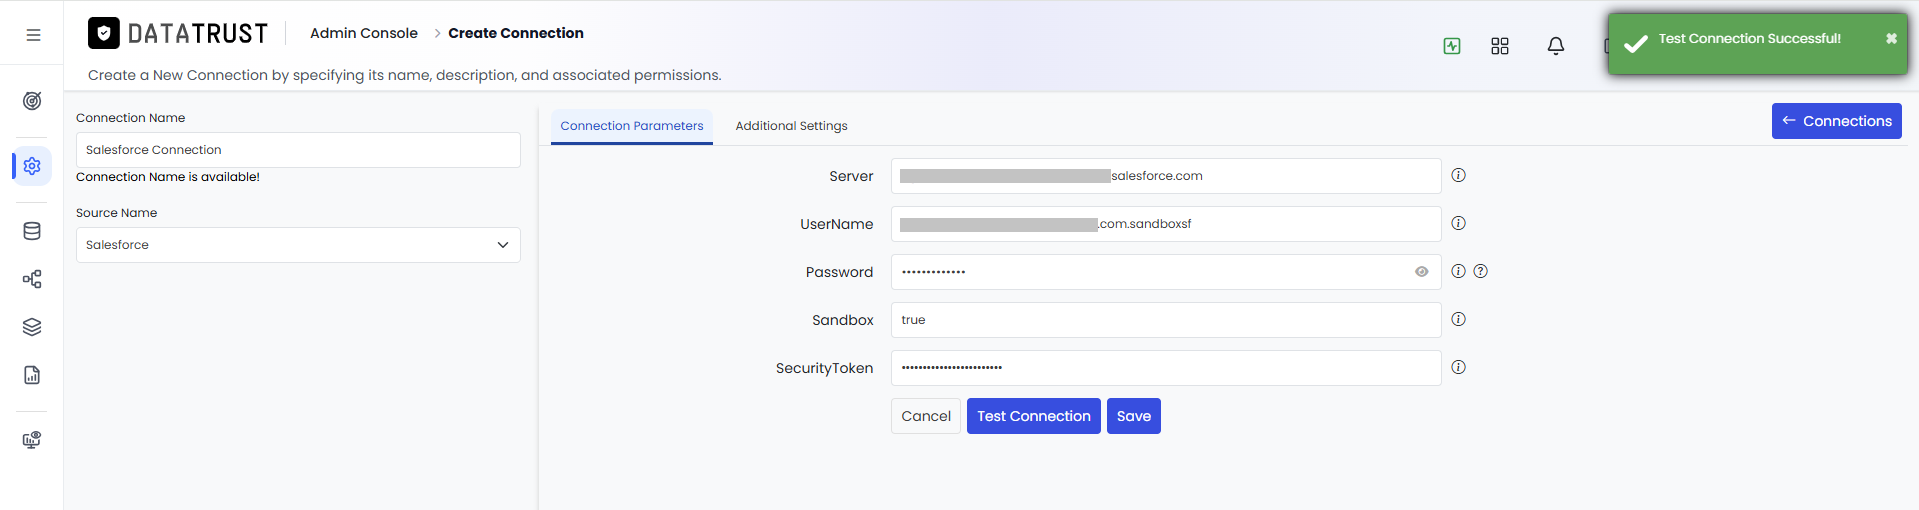This screenshot has width=1919, height=510.
Task: Click into the Sandbox input field
Action: click(x=1166, y=320)
